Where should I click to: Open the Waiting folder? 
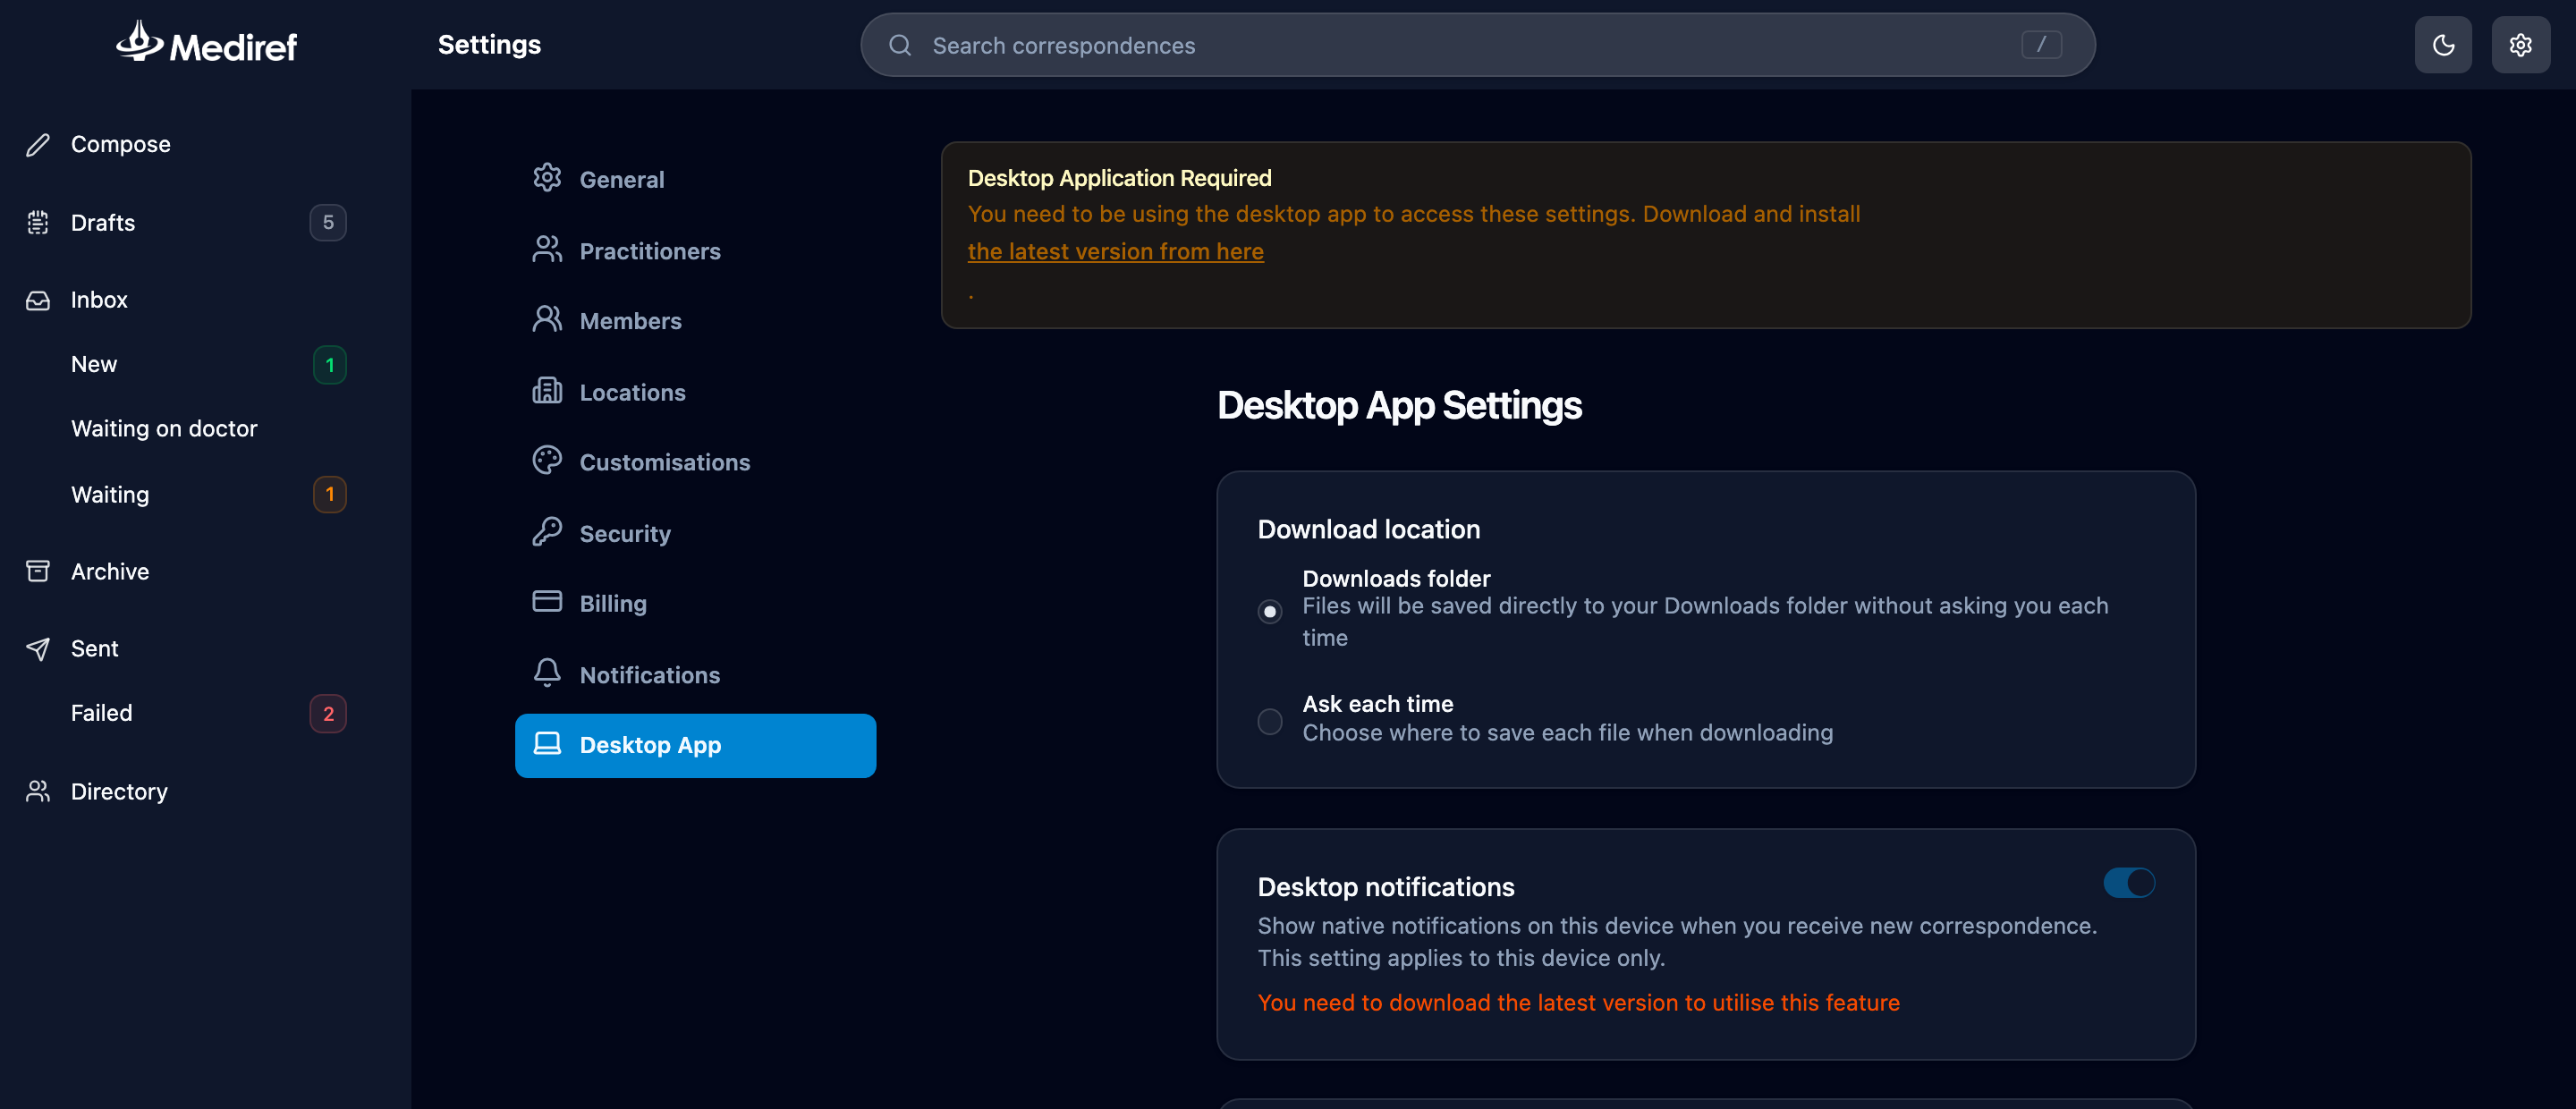click(110, 494)
